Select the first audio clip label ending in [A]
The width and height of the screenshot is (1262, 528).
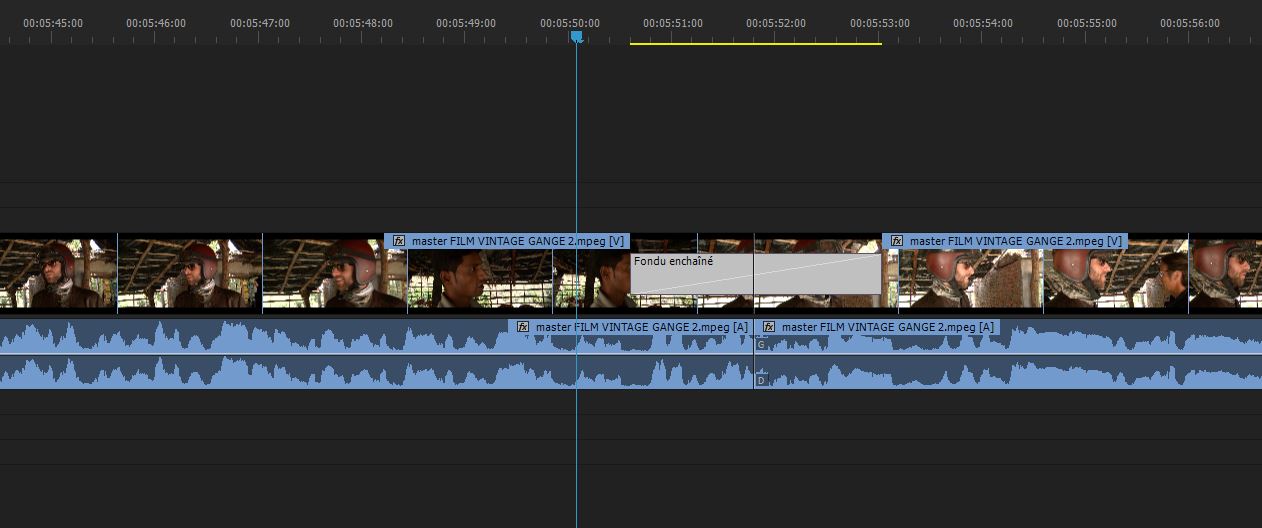tap(641, 327)
